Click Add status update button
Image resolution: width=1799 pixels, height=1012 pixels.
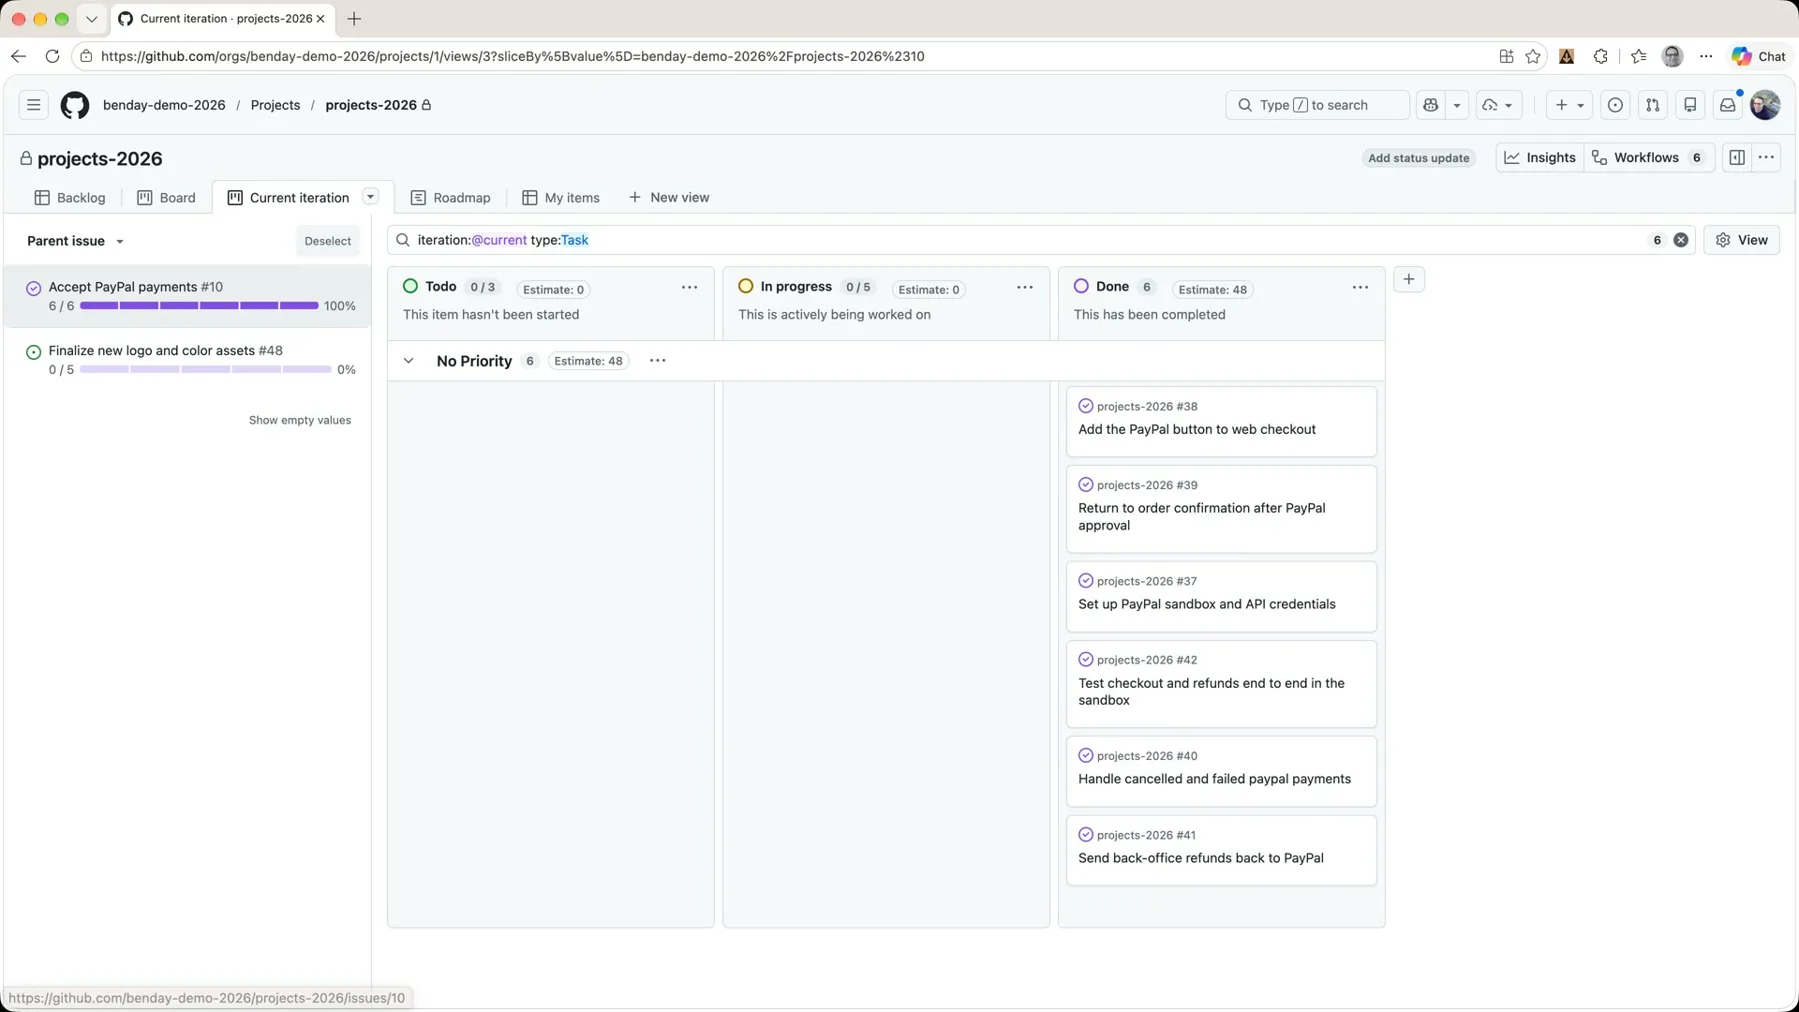(1418, 158)
